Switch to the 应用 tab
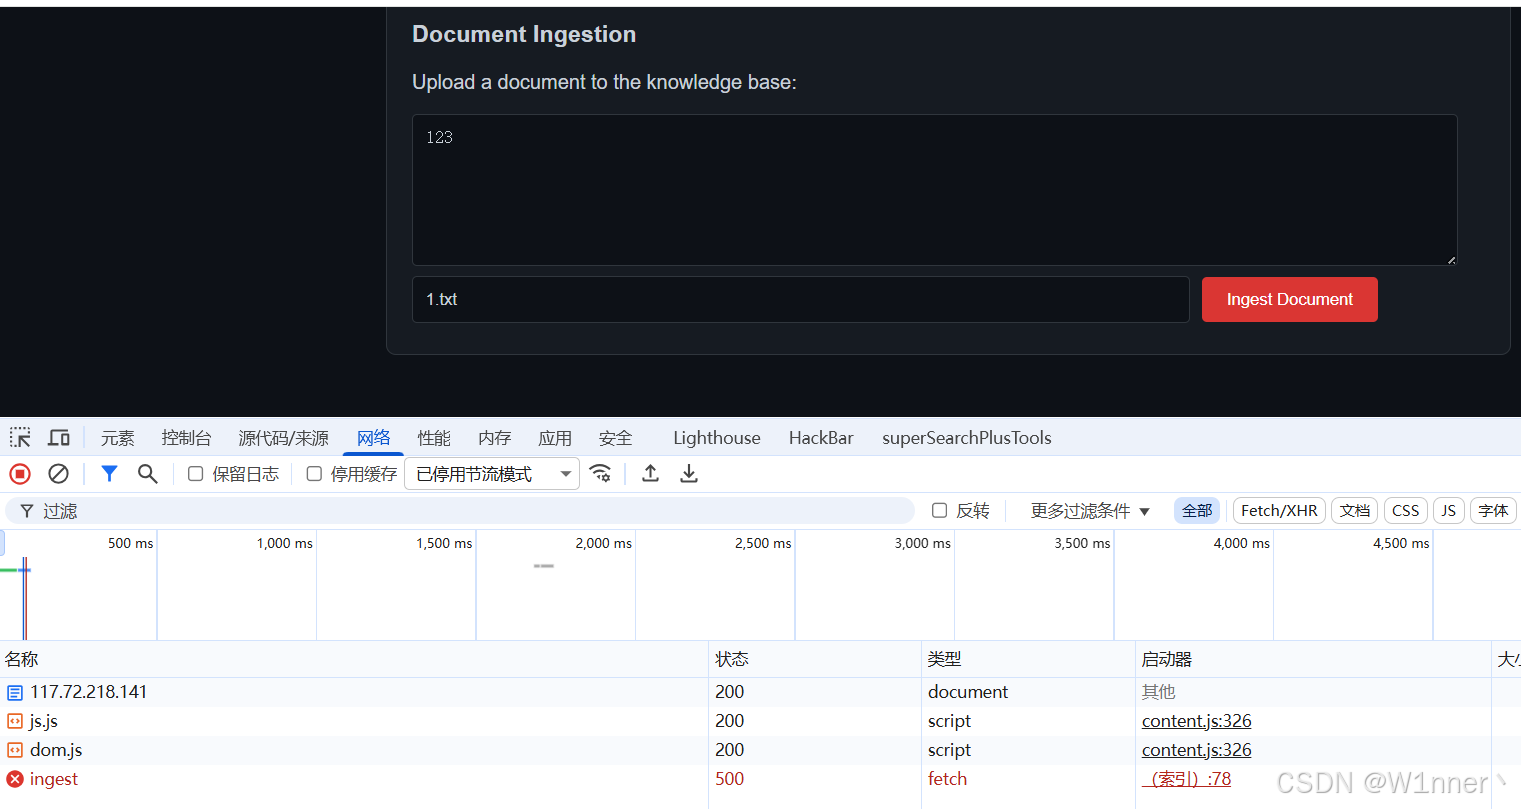This screenshot has width=1521, height=809. coord(555,438)
